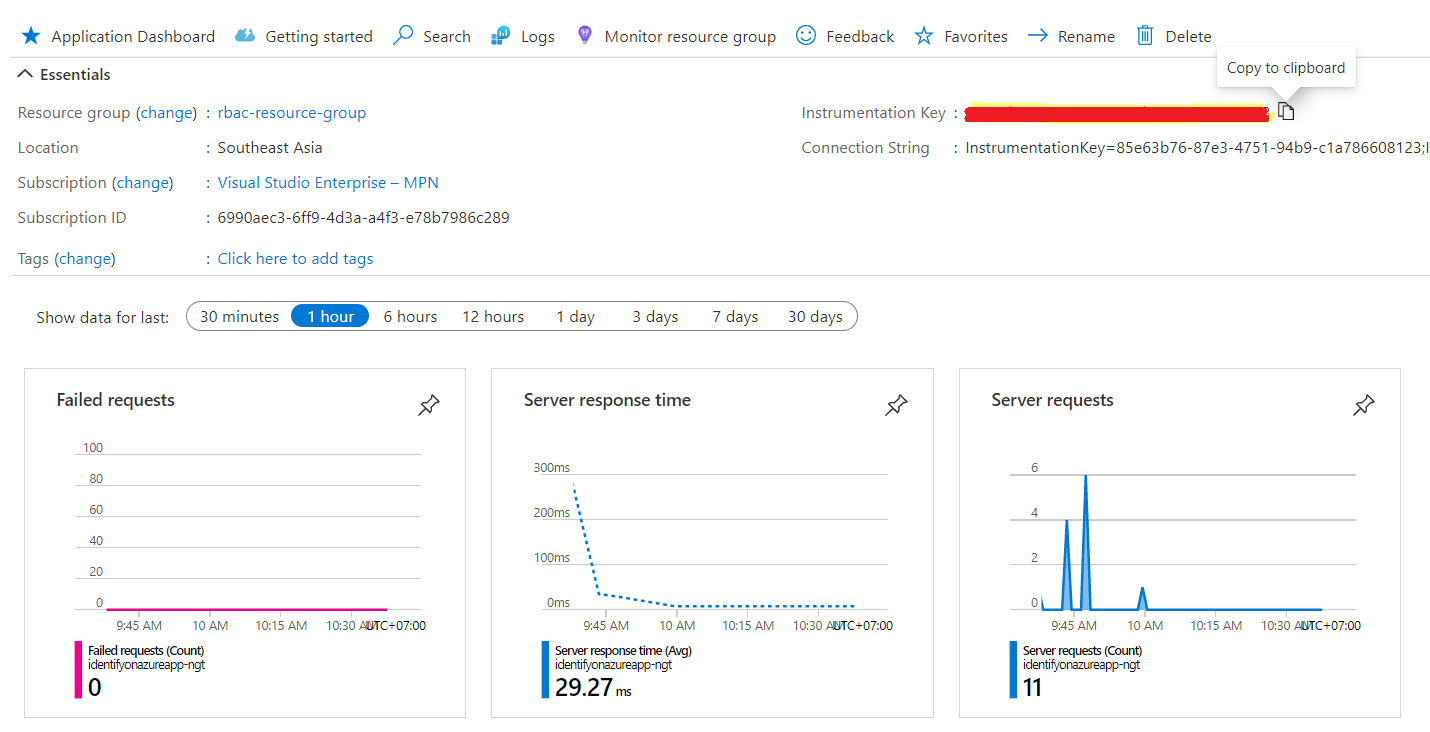Open the rbac-resource-group link
The height and width of the screenshot is (732, 1430).
pyautogui.click(x=291, y=112)
